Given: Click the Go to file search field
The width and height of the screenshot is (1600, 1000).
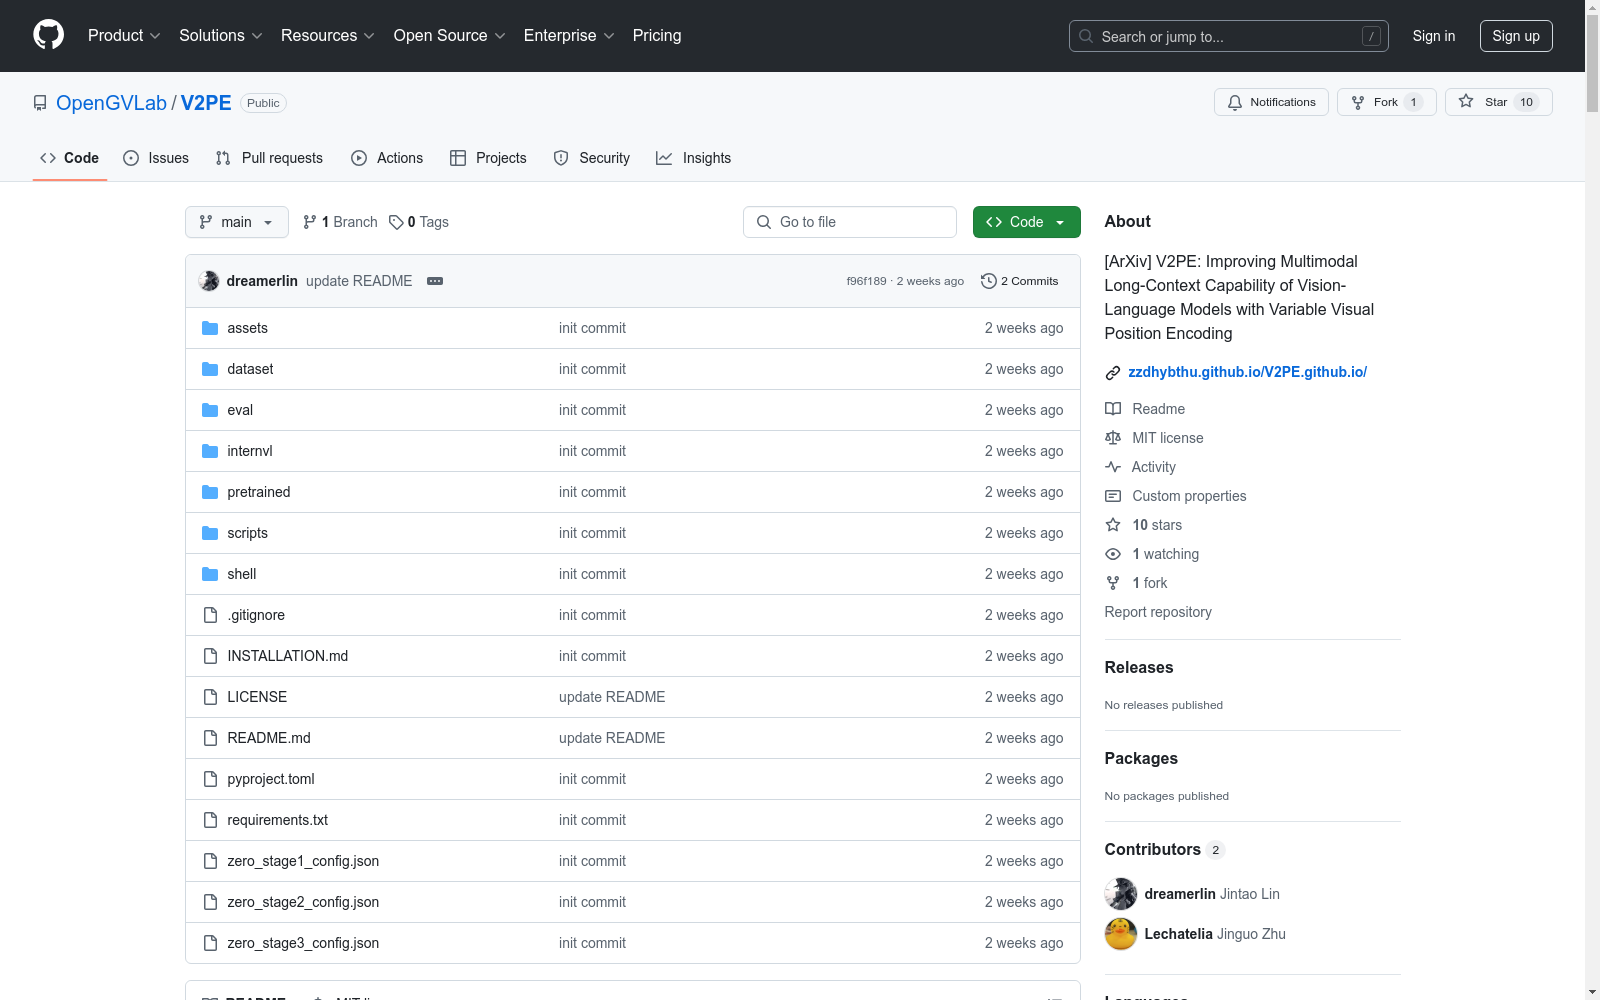Looking at the screenshot, I should click(x=850, y=222).
